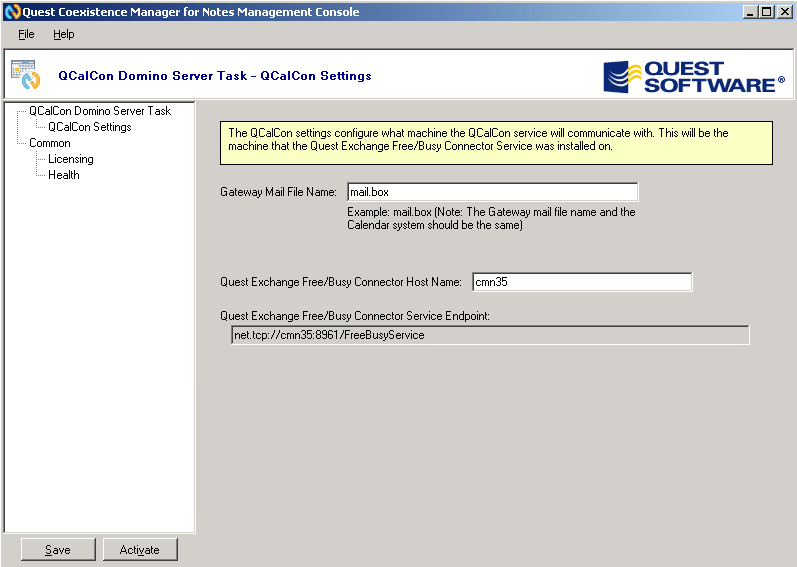Click the 'Gateway Mail File Name:' label
Screen dimensions: 797x567
click(278, 192)
